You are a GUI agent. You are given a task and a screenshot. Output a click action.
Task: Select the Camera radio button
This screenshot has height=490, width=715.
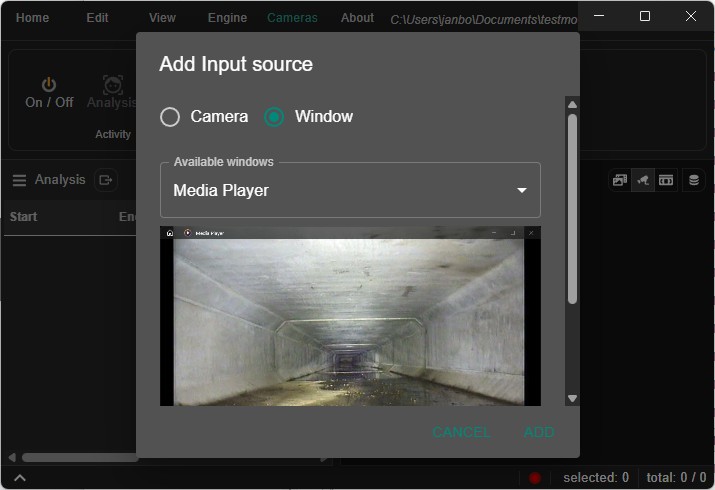click(x=170, y=117)
